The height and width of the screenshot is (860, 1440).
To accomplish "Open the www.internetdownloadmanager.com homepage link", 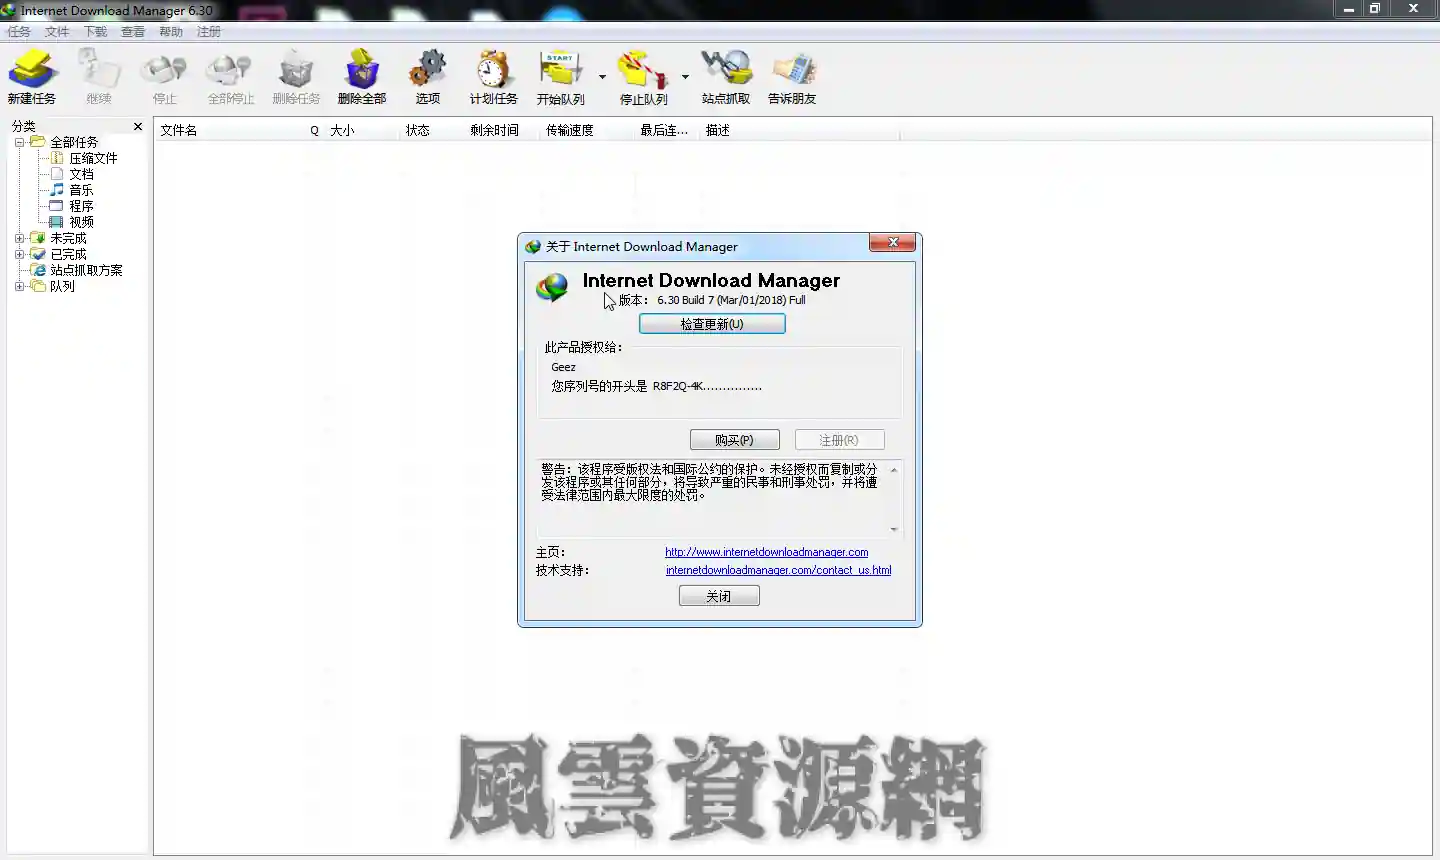I will coord(766,552).
